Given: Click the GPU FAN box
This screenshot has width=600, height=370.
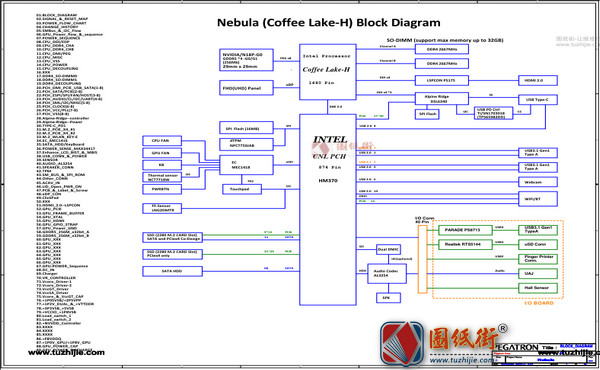Looking at the screenshot, I should (x=161, y=153).
